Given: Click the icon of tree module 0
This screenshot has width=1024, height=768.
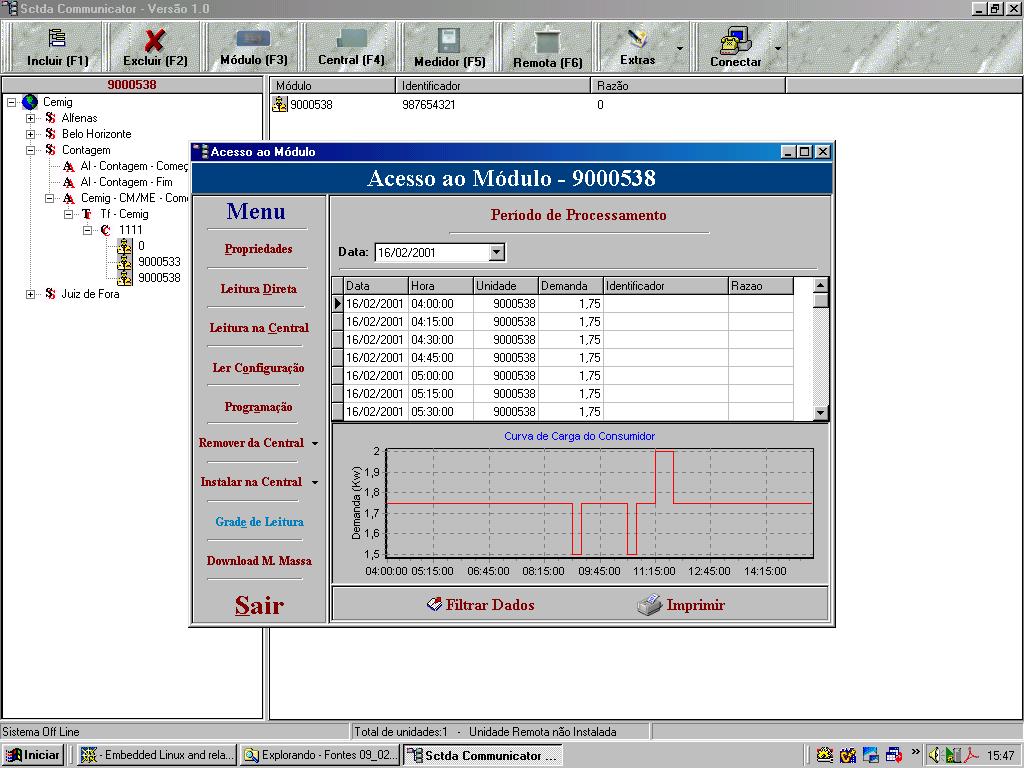Looking at the screenshot, I should [x=124, y=246].
